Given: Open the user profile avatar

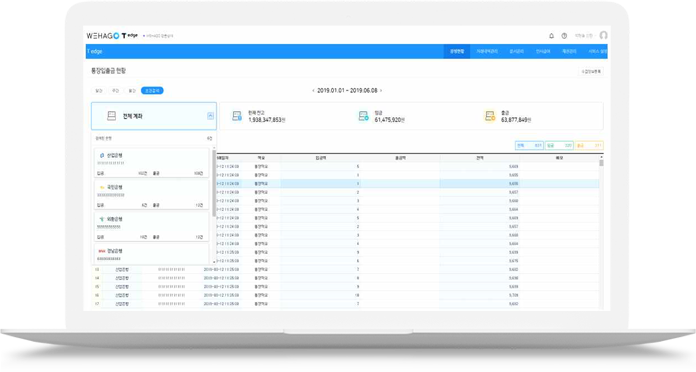Looking at the screenshot, I should coord(603,35).
